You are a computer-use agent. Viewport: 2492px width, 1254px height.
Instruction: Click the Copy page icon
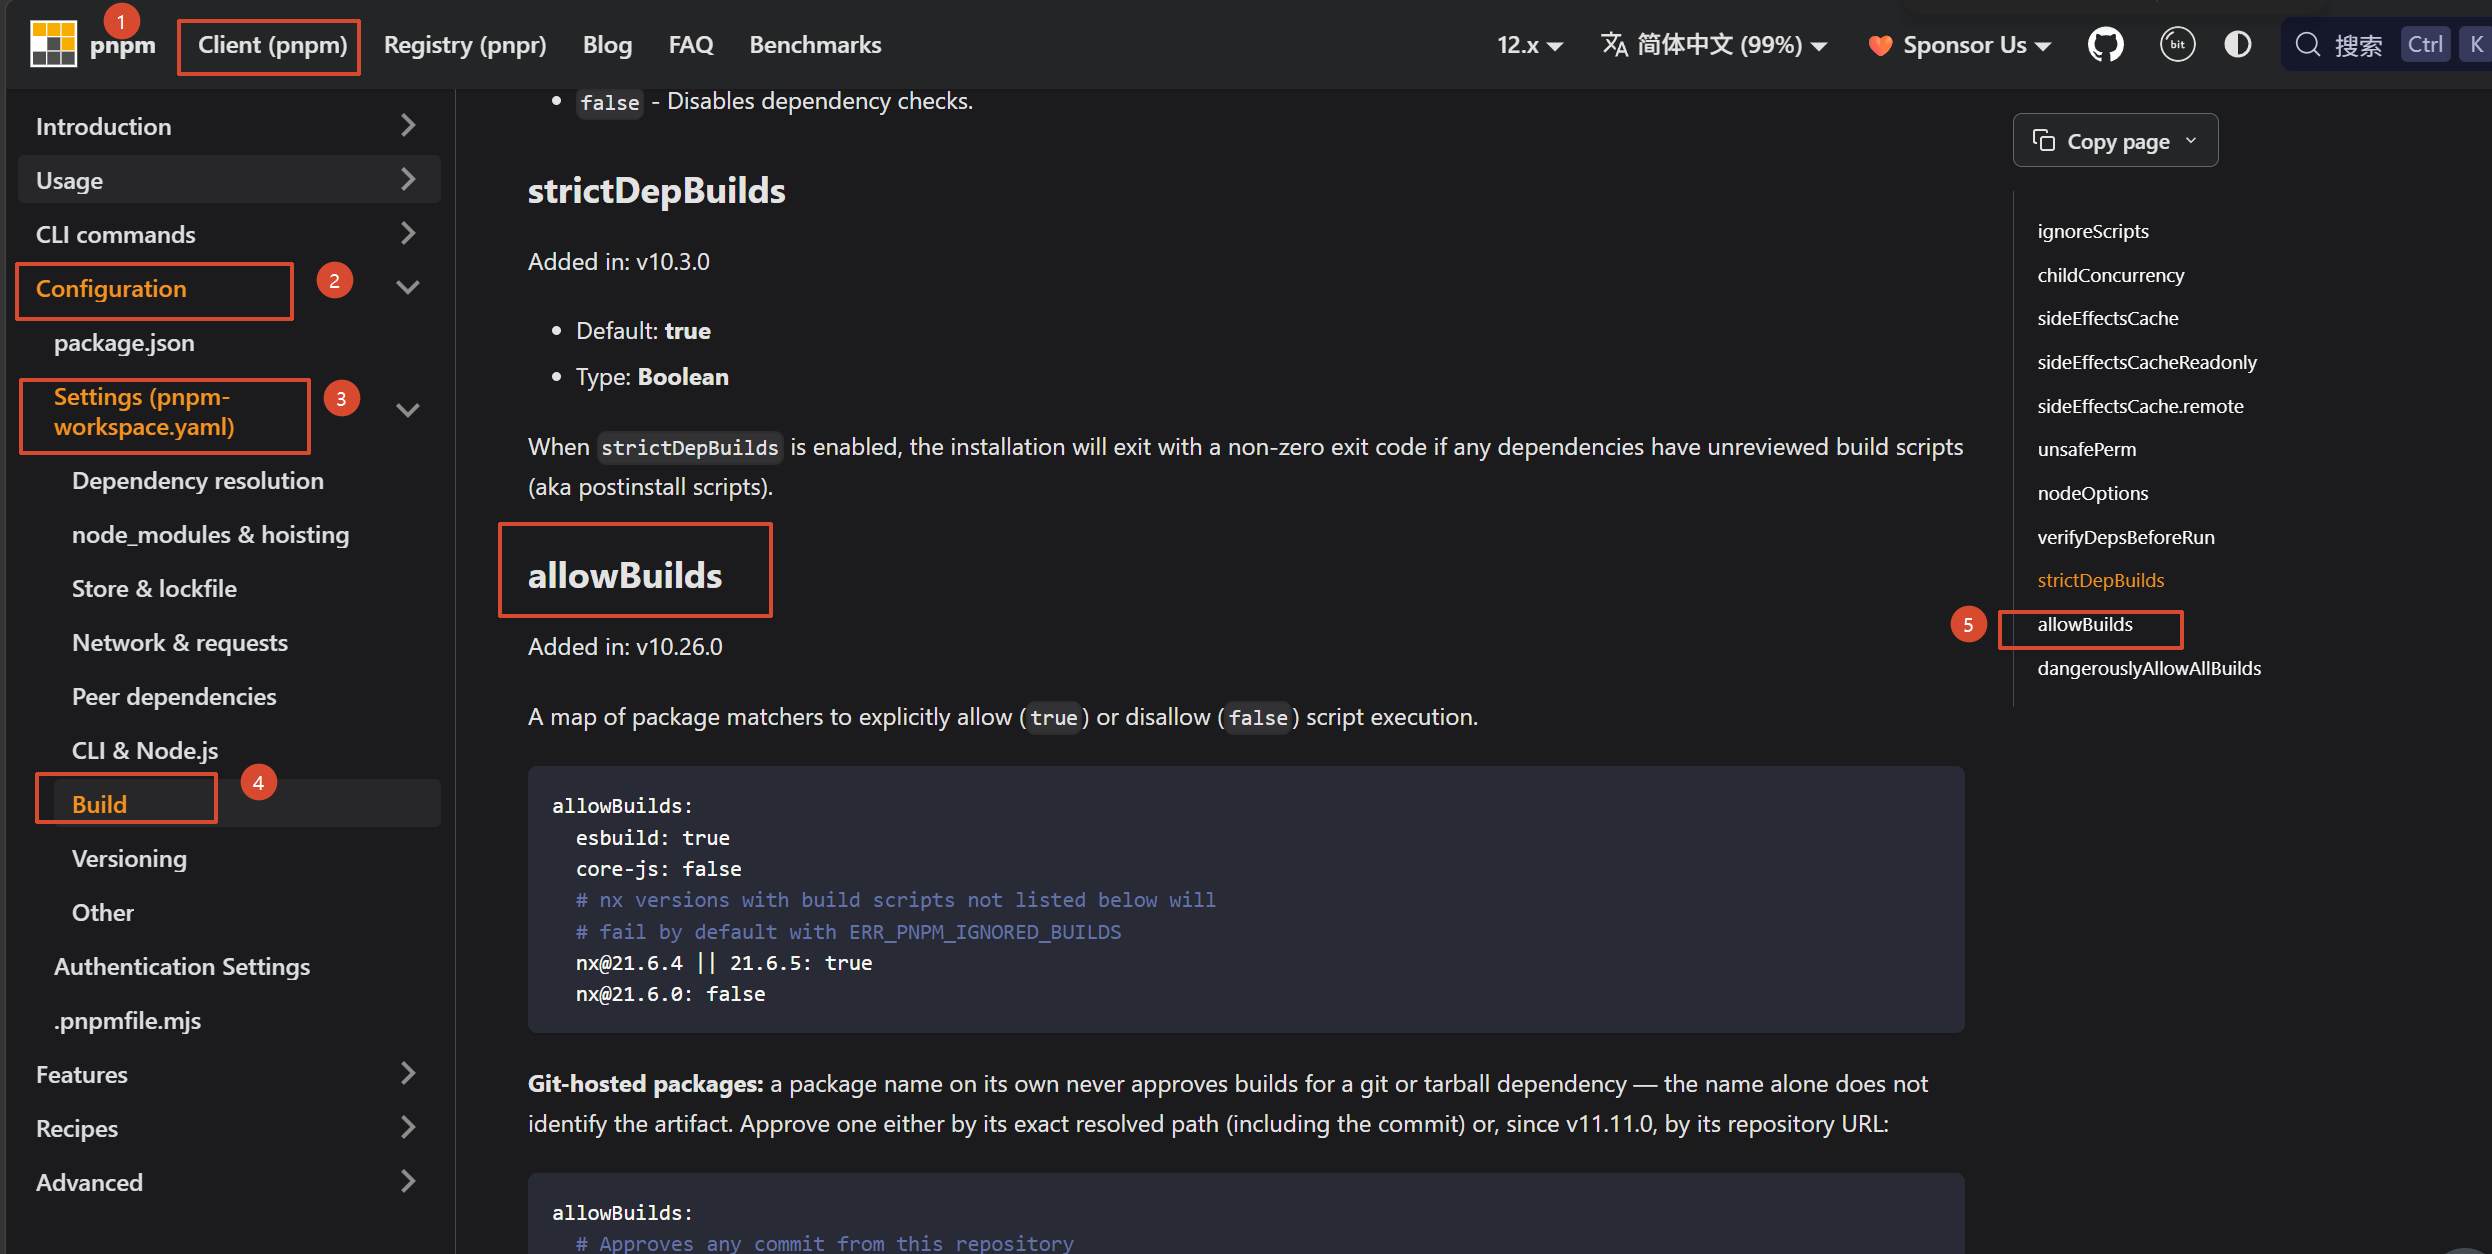[x=2044, y=141]
